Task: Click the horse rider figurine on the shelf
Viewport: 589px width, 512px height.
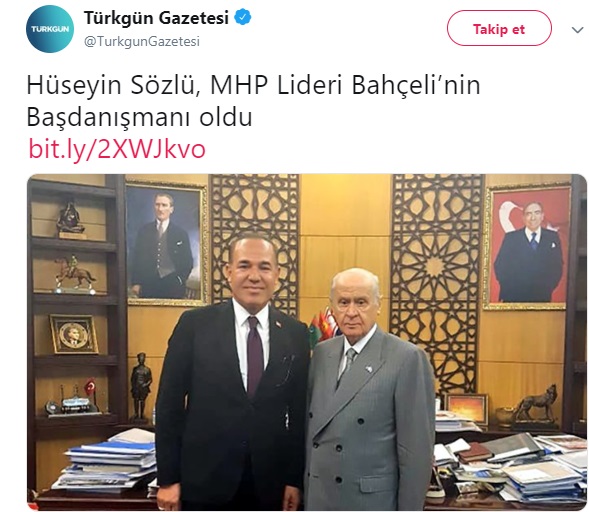Action: coord(74,275)
